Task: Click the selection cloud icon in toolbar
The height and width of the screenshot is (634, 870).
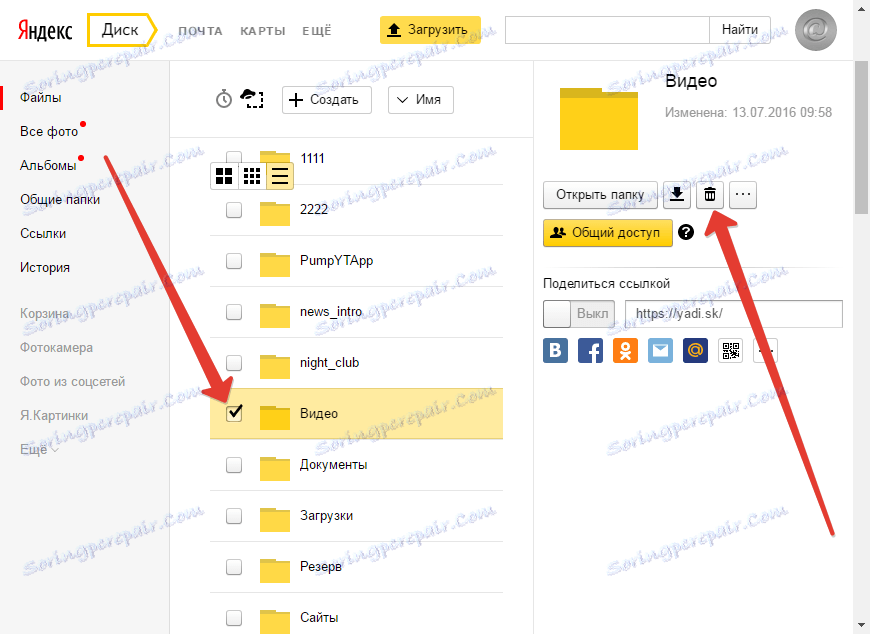Action: pyautogui.click(x=252, y=99)
